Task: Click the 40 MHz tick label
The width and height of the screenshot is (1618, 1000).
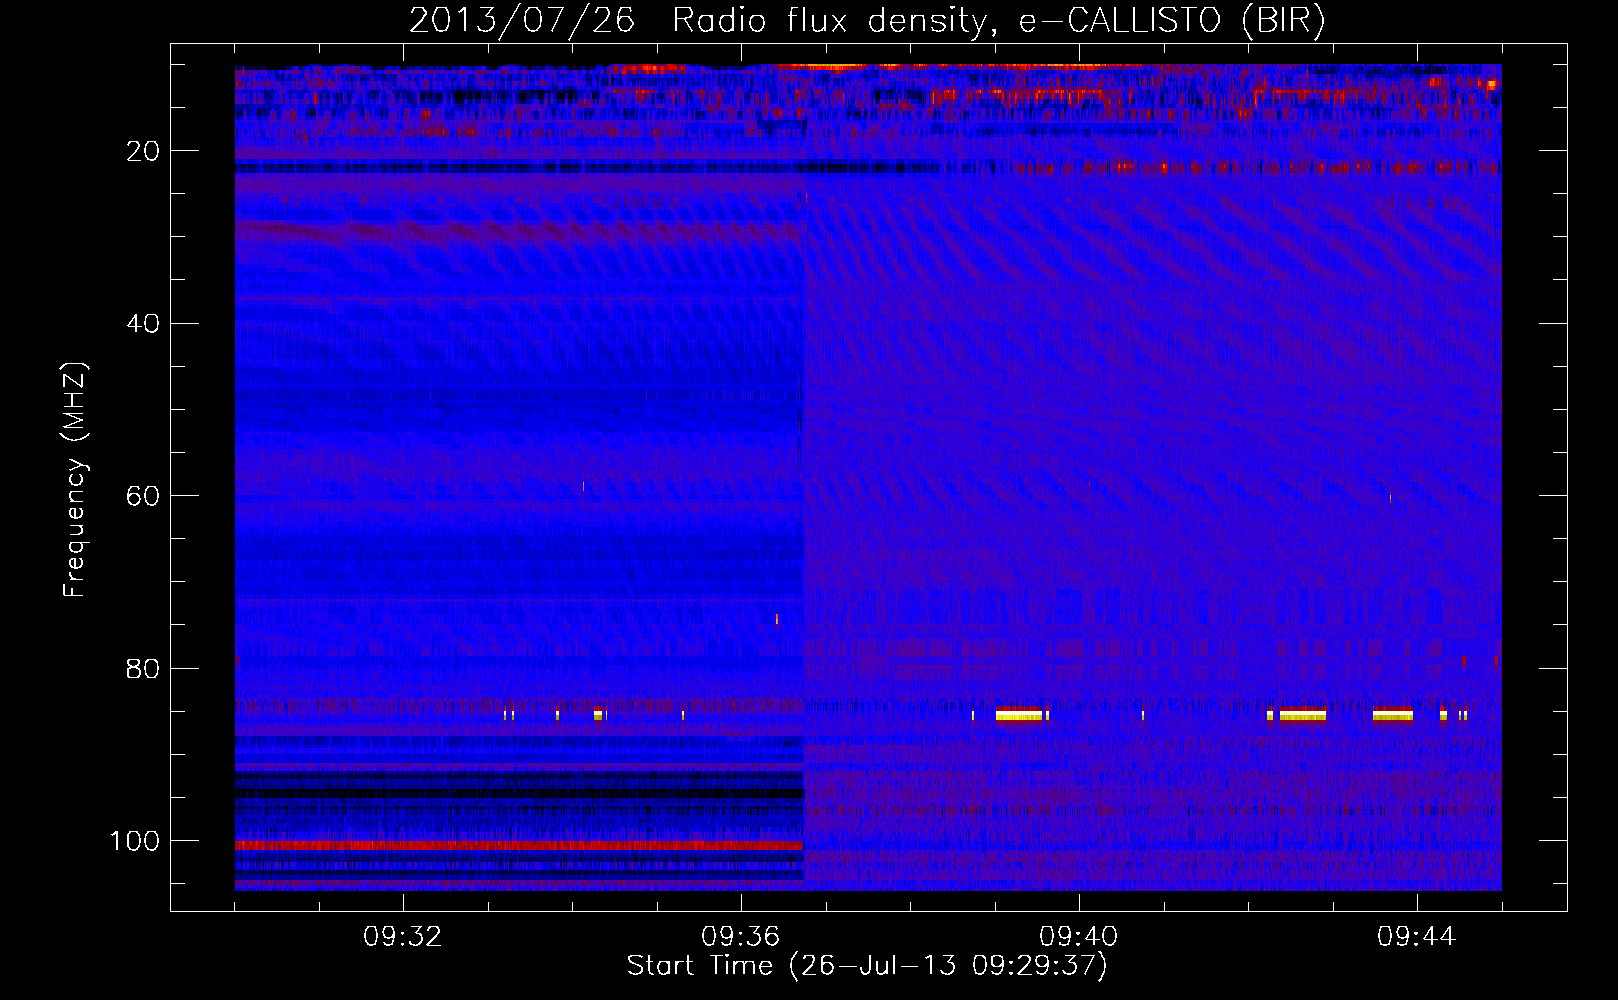Action: coord(144,324)
